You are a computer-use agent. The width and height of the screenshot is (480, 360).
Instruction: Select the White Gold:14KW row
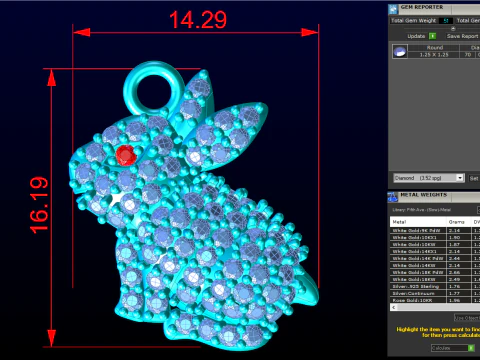[435, 265]
